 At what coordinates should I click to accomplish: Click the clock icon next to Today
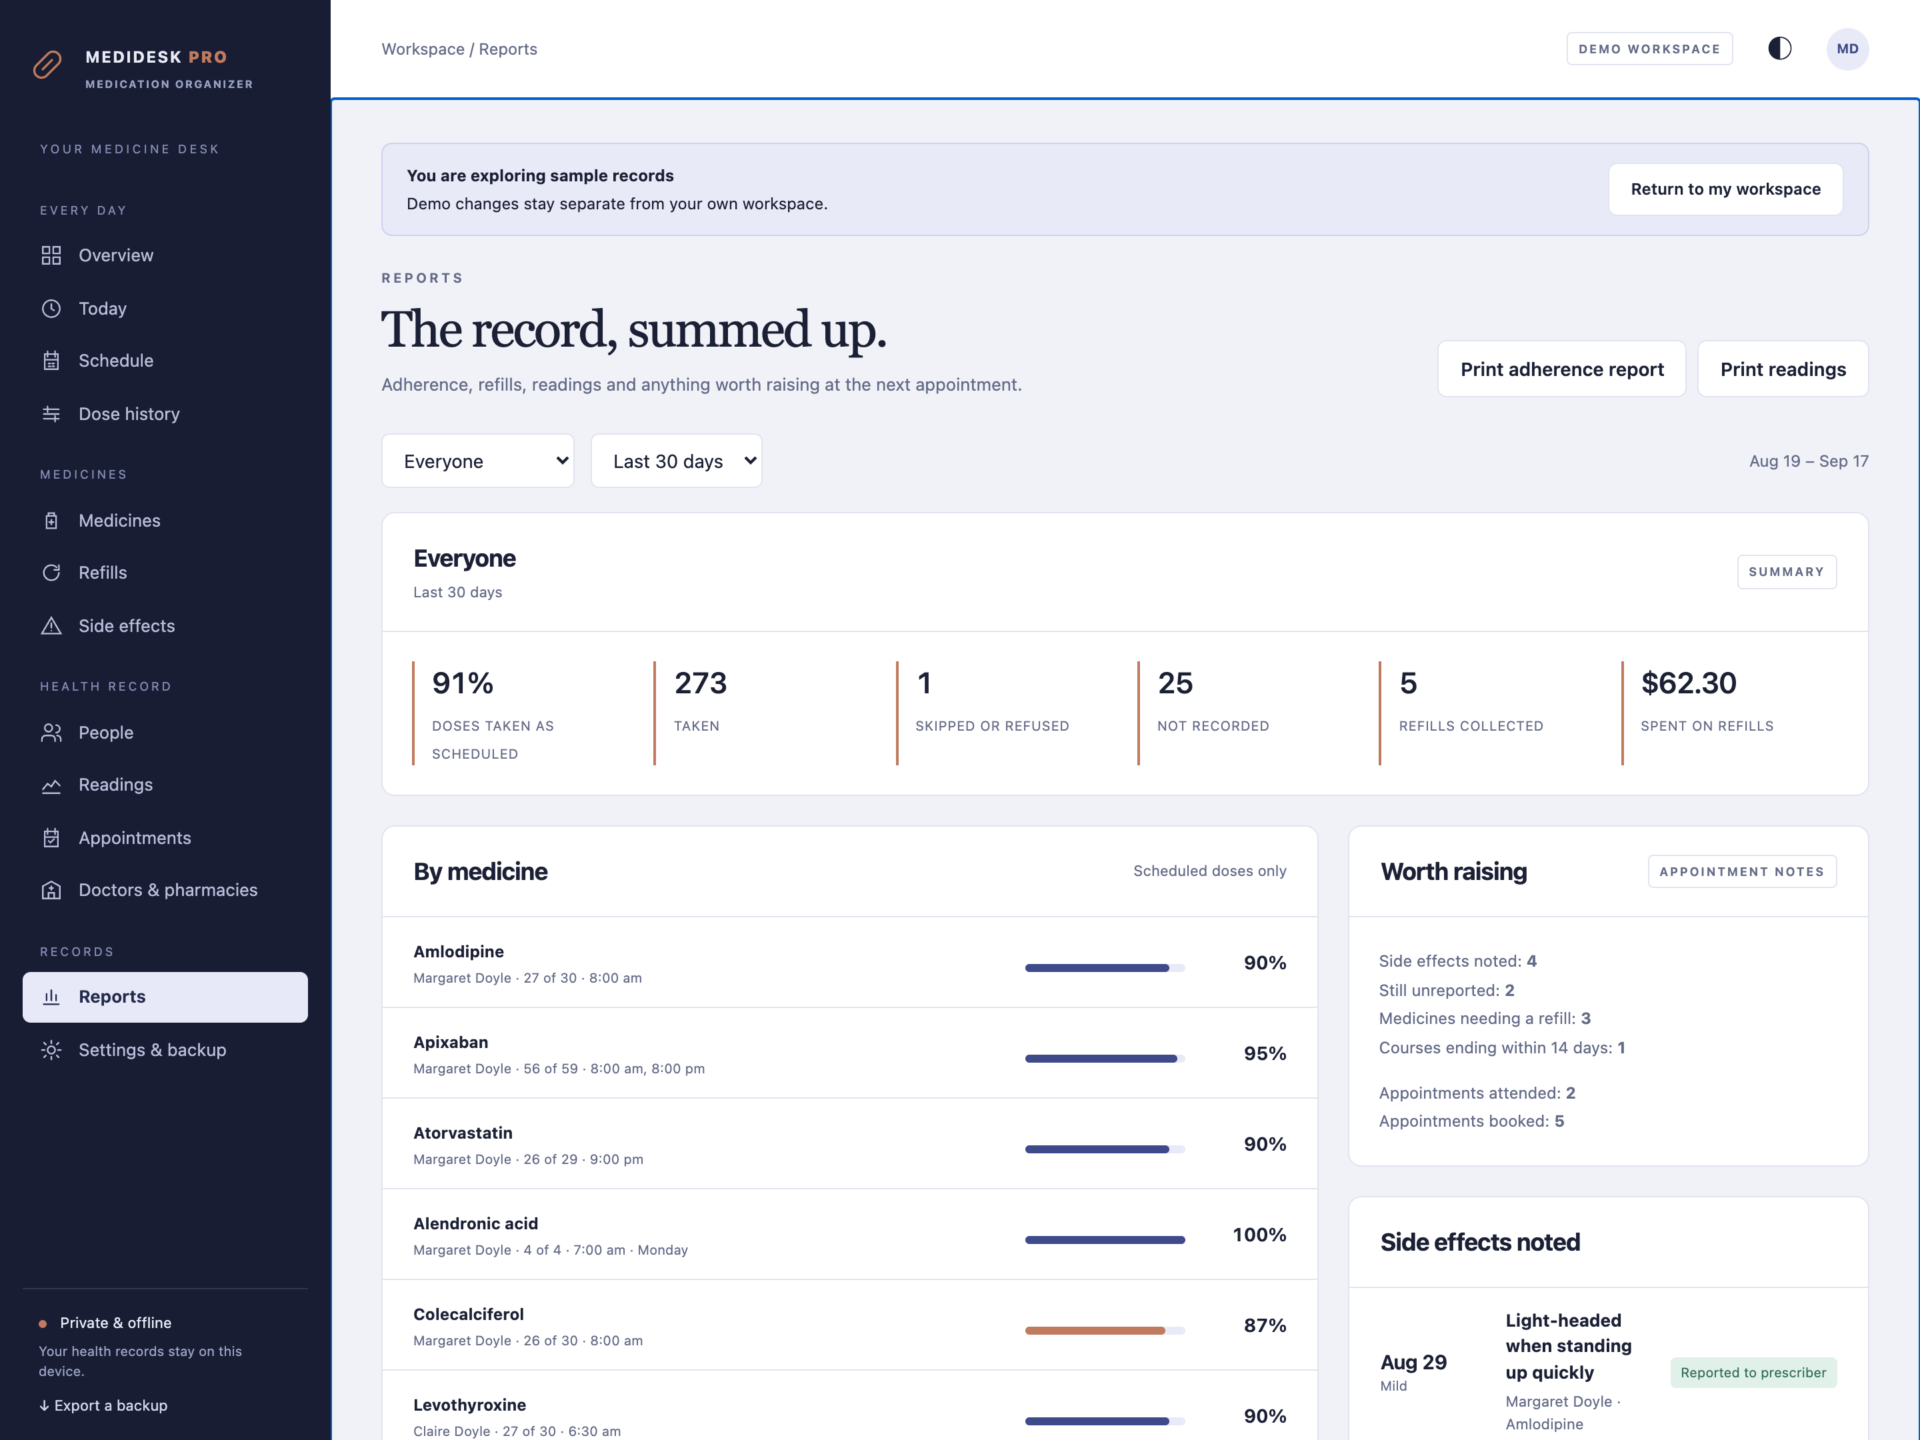51,308
